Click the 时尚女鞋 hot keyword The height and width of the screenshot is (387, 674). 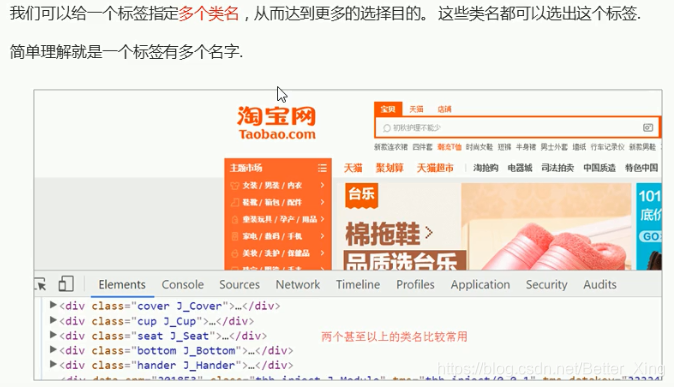point(479,147)
